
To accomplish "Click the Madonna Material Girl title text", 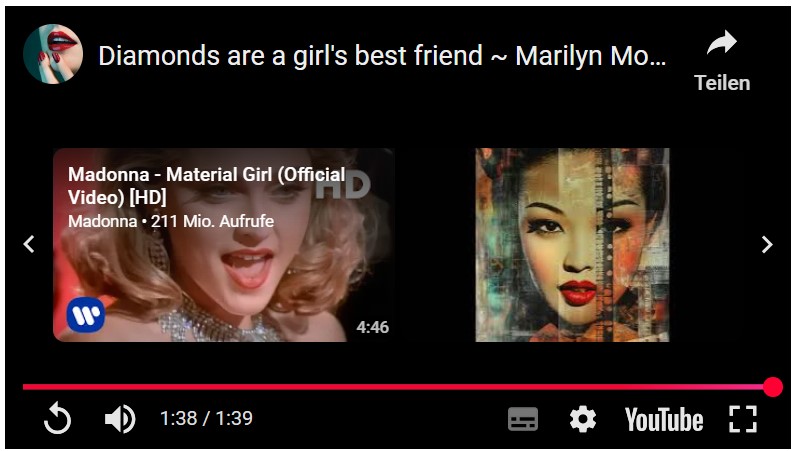I will 207,186.
